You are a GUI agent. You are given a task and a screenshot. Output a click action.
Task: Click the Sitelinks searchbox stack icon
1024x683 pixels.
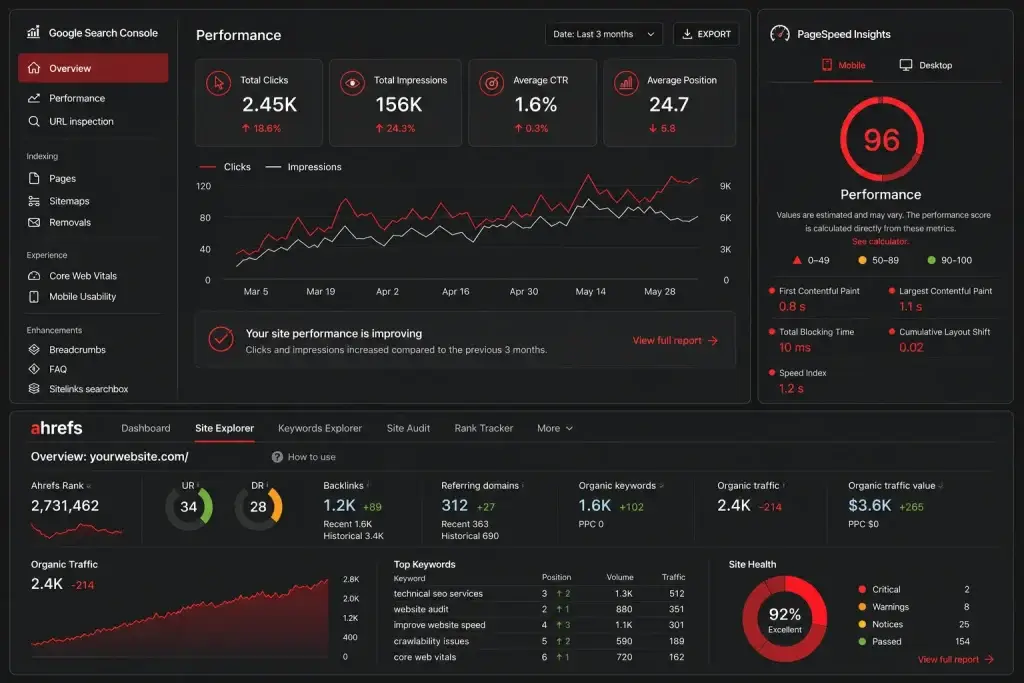34,389
